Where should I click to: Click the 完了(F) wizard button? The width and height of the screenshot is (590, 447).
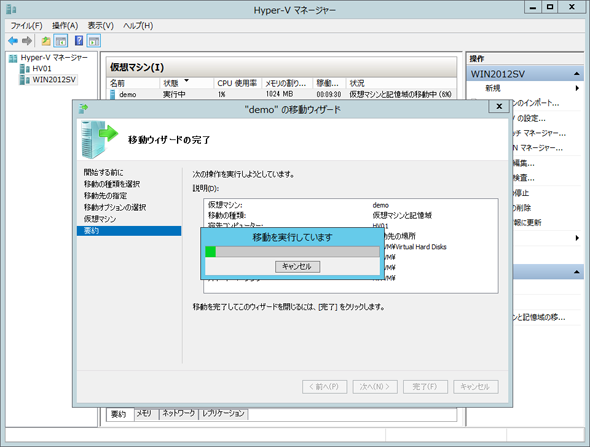click(425, 387)
